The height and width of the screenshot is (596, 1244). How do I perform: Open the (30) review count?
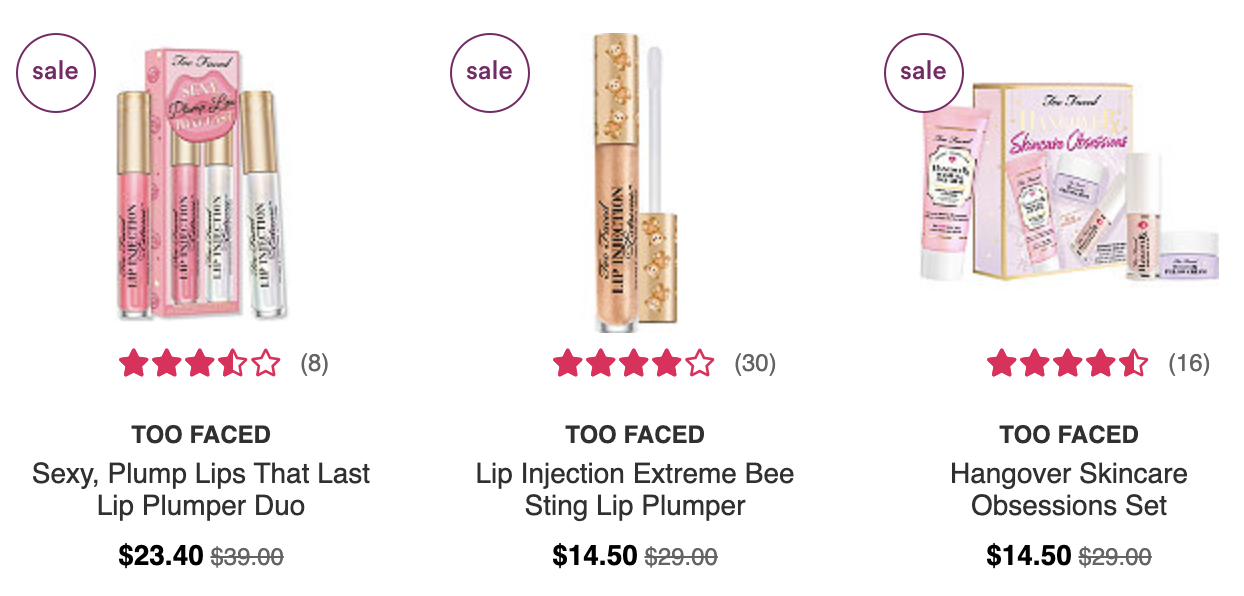[x=755, y=364]
